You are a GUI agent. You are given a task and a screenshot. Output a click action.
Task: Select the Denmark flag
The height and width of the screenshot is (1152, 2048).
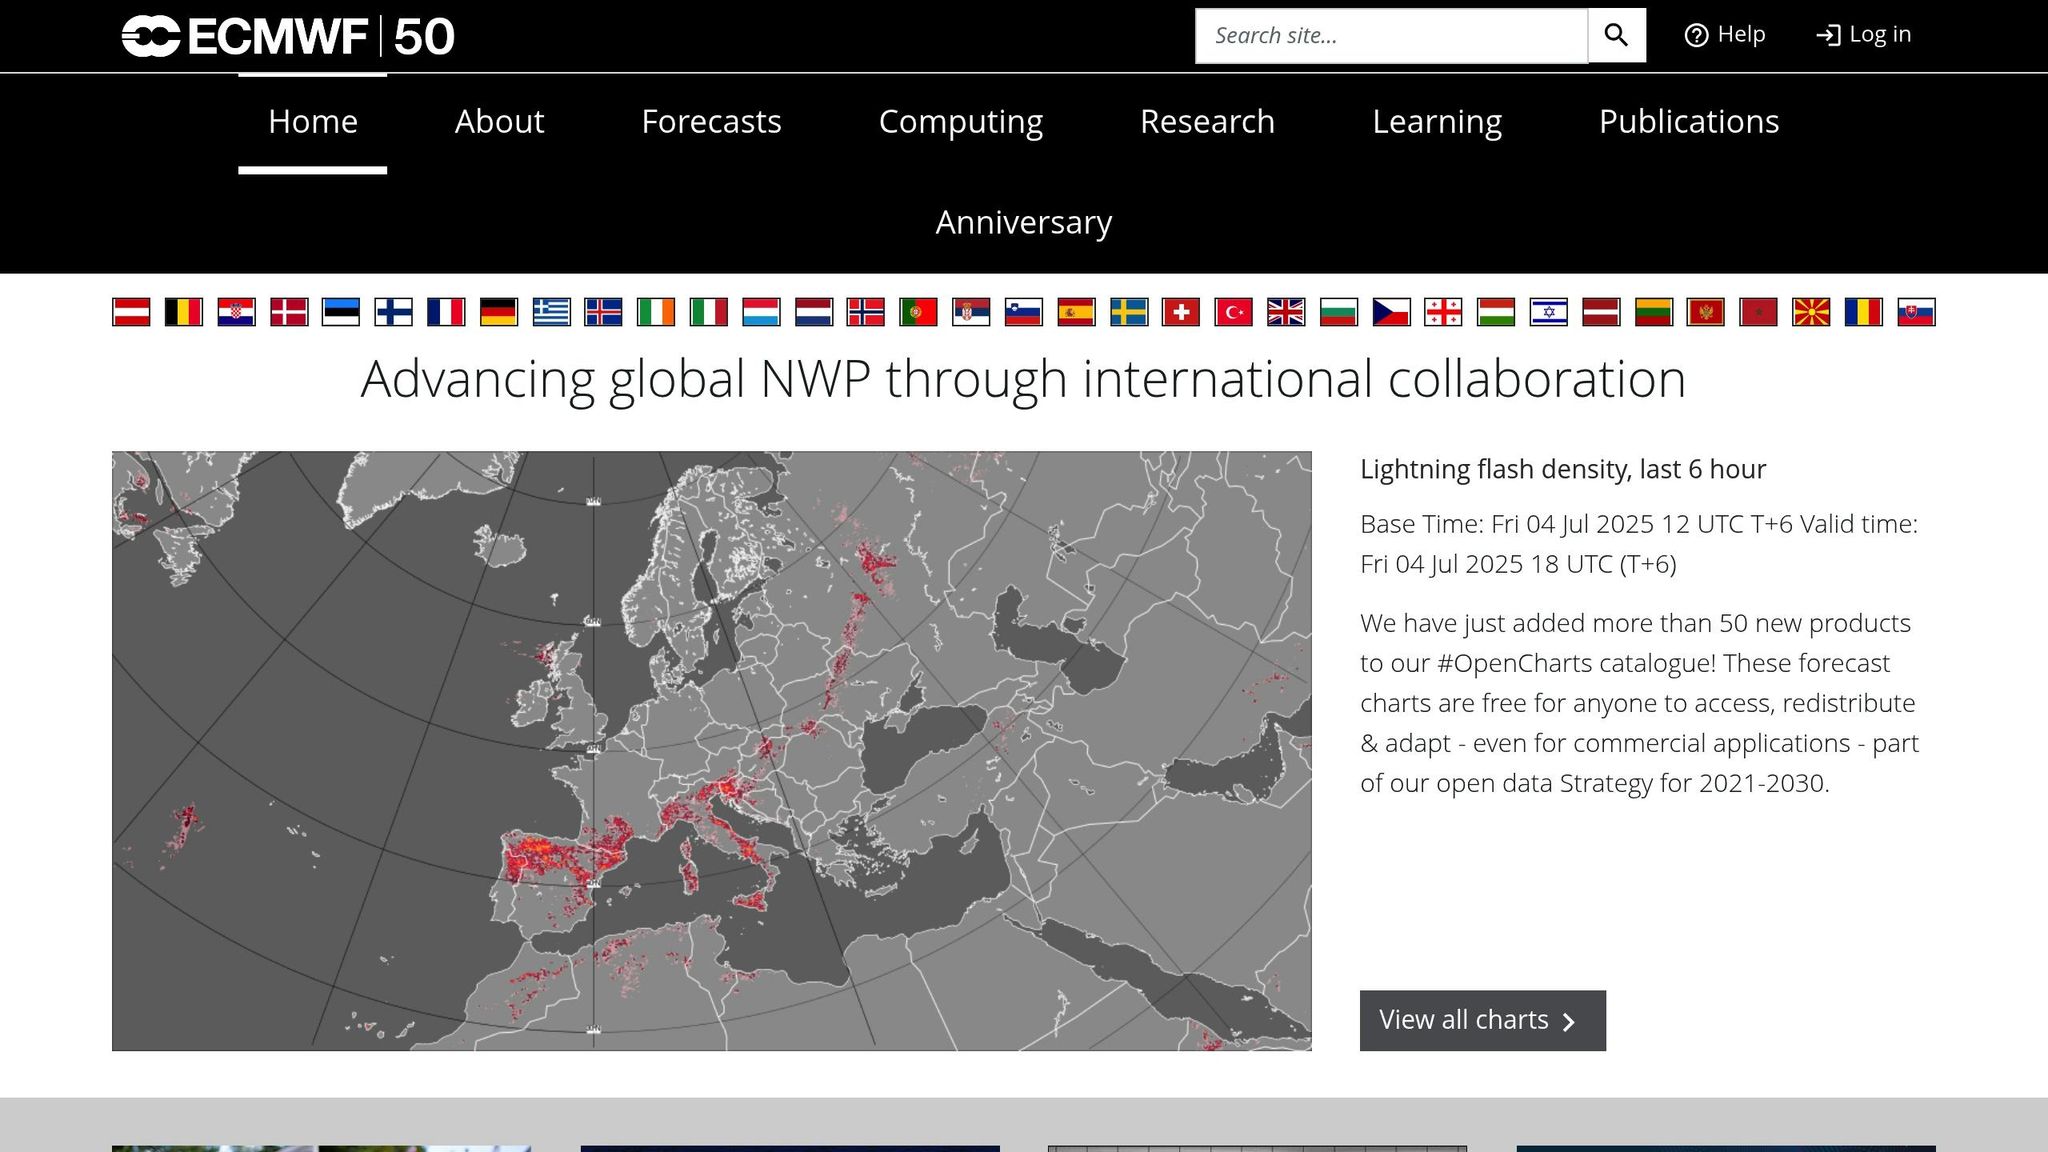(289, 312)
